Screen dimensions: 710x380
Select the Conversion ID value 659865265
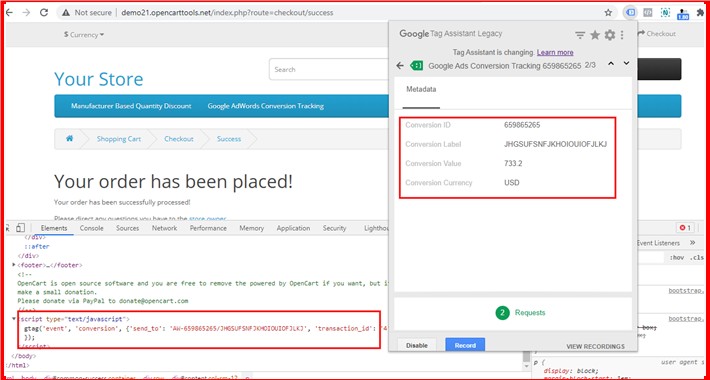522,125
